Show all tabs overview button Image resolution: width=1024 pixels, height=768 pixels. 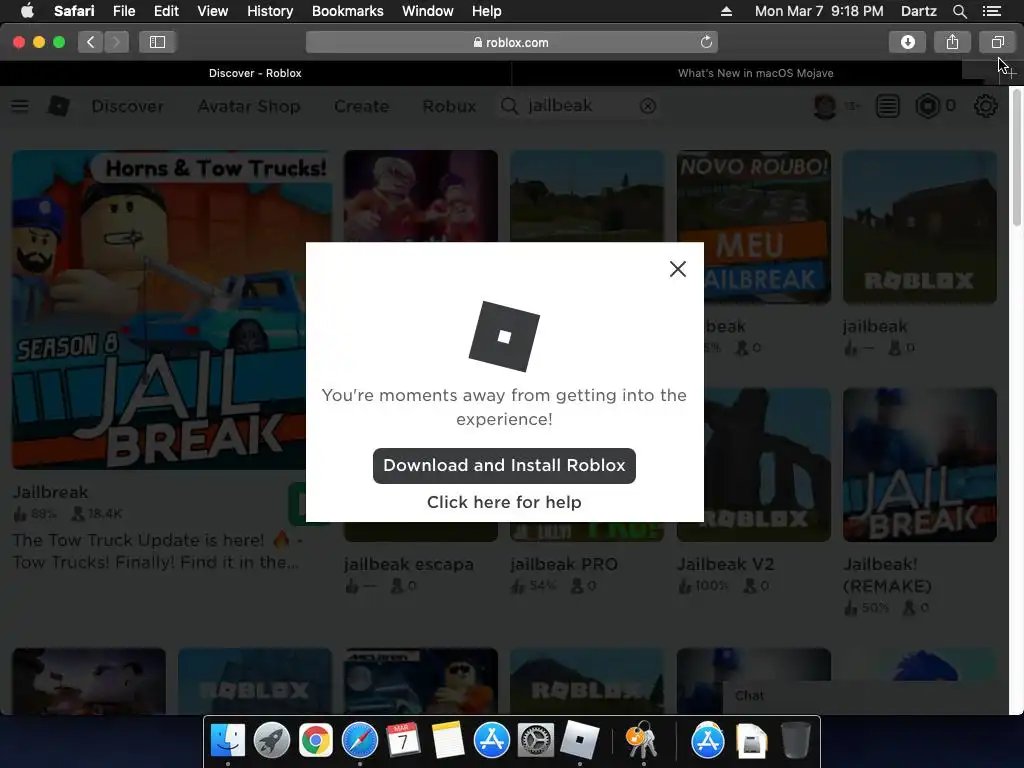[997, 42]
